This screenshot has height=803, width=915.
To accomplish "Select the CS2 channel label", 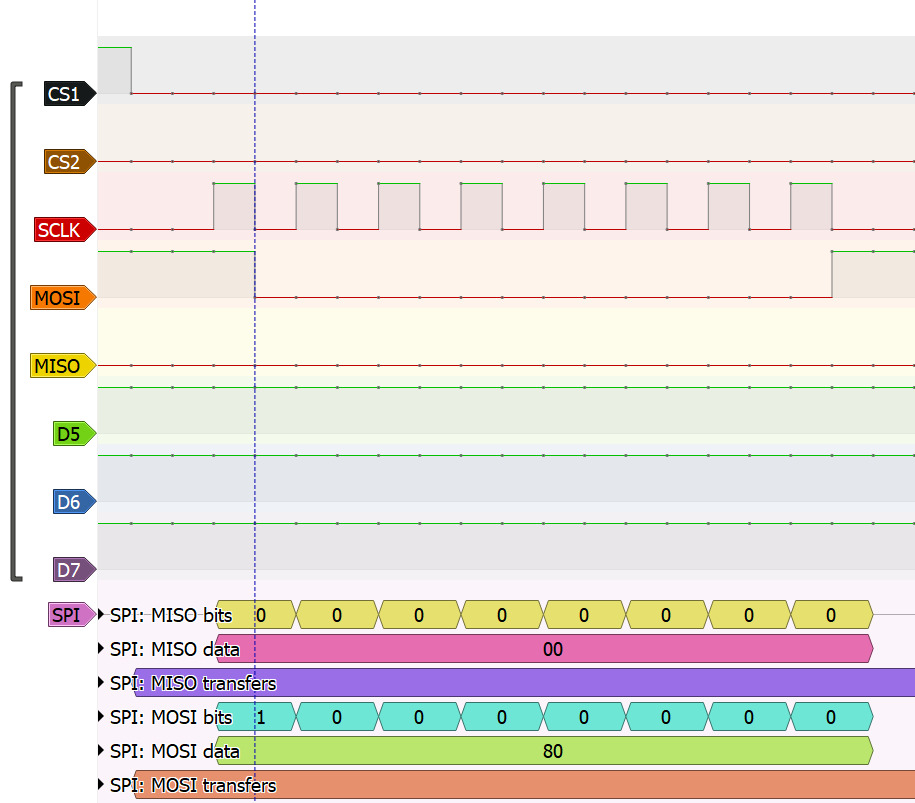I will (x=69, y=162).
